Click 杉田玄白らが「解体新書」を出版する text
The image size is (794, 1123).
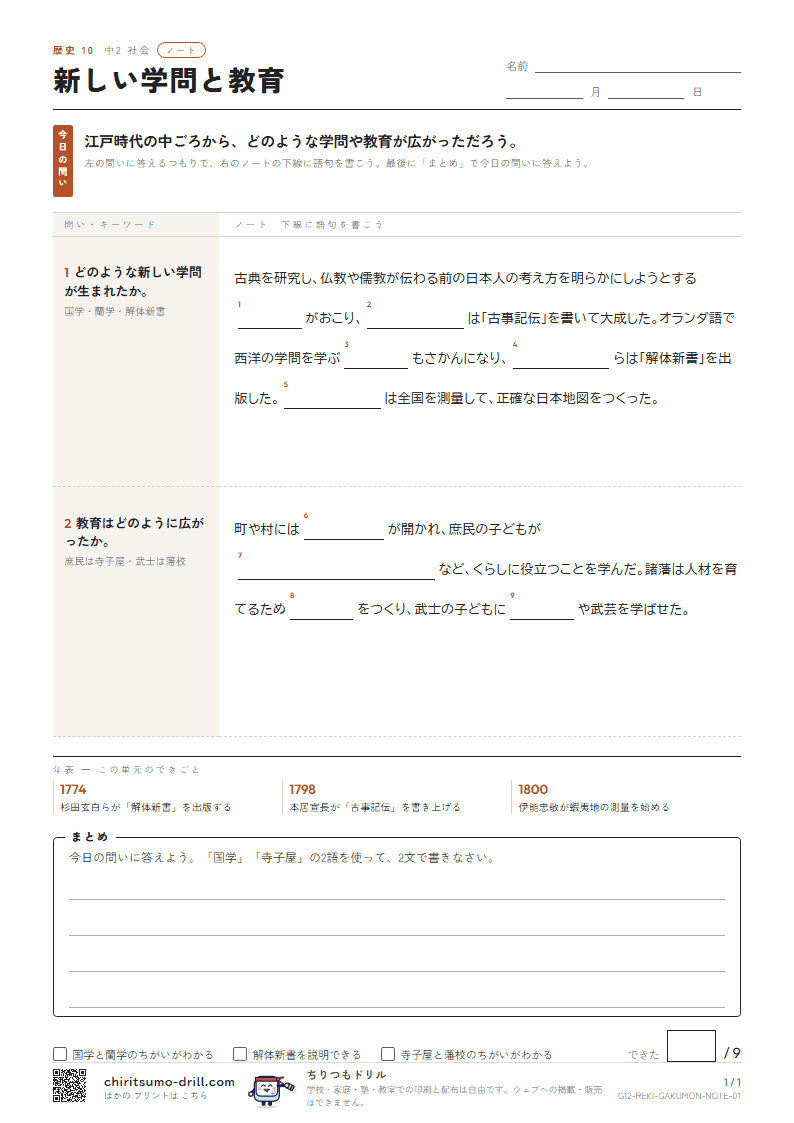[x=146, y=807]
